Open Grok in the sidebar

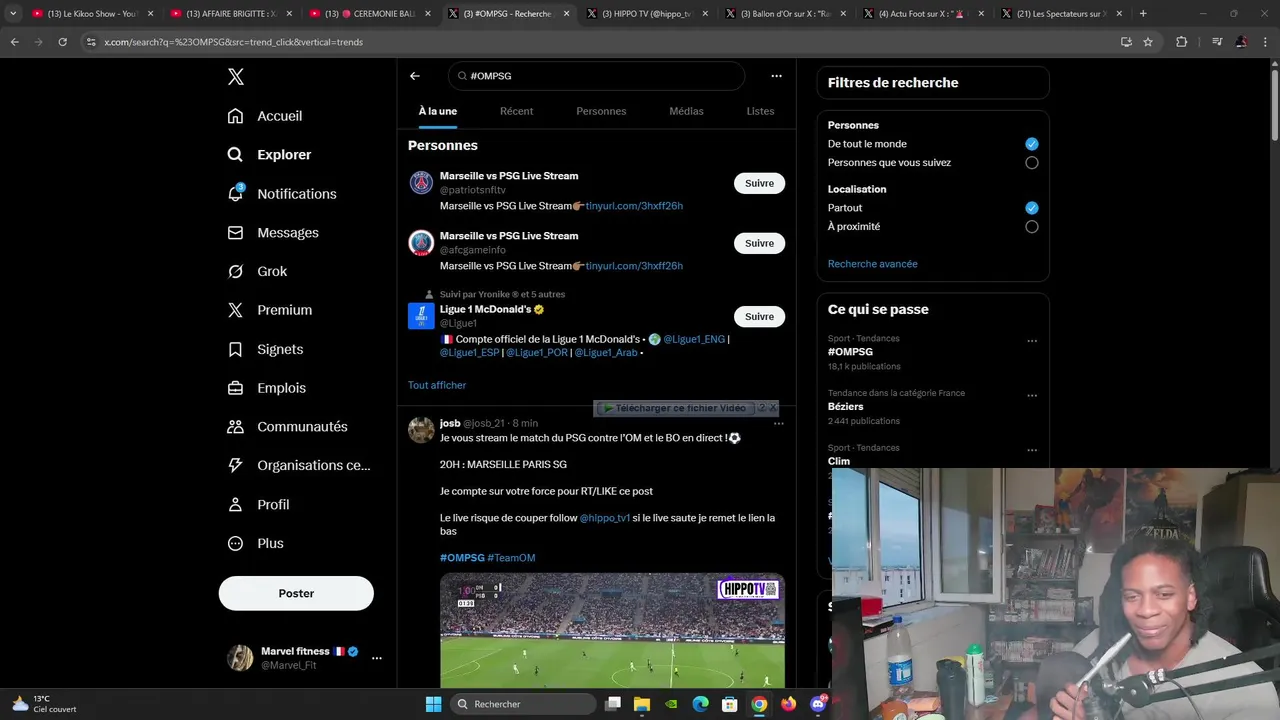[257, 272]
